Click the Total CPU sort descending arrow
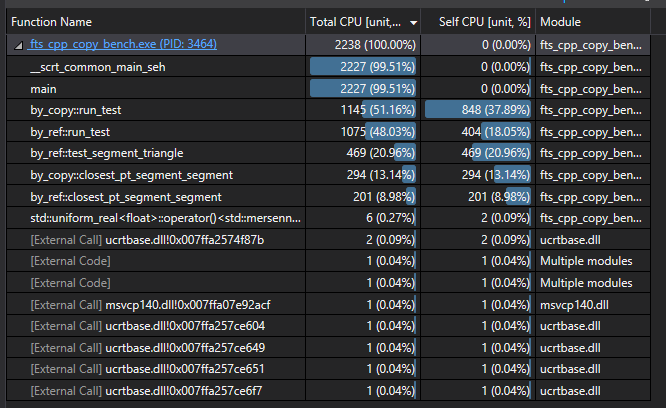 pyautogui.click(x=413, y=23)
